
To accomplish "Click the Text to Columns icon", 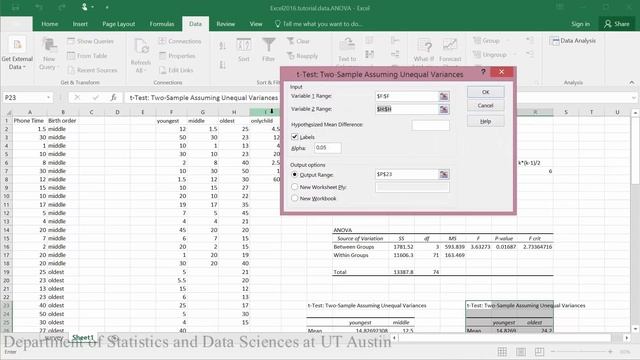I will pyautogui.click(x=347, y=44).
